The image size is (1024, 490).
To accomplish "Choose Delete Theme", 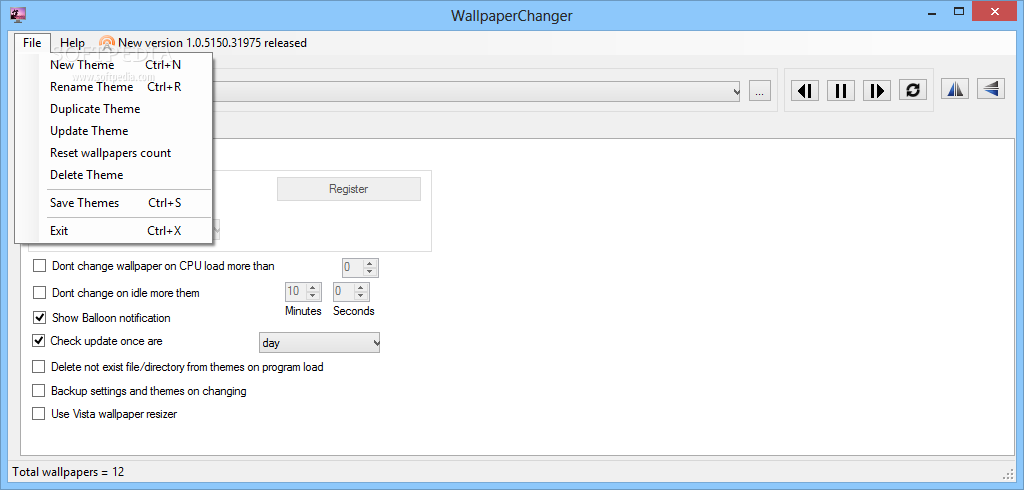I will 114,174.
